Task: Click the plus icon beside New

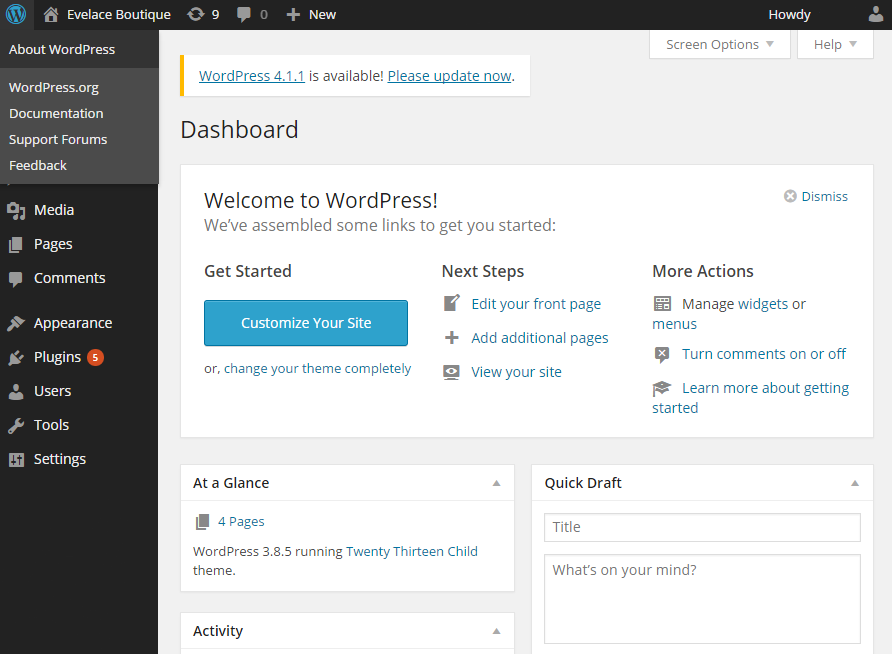Action: (293, 14)
